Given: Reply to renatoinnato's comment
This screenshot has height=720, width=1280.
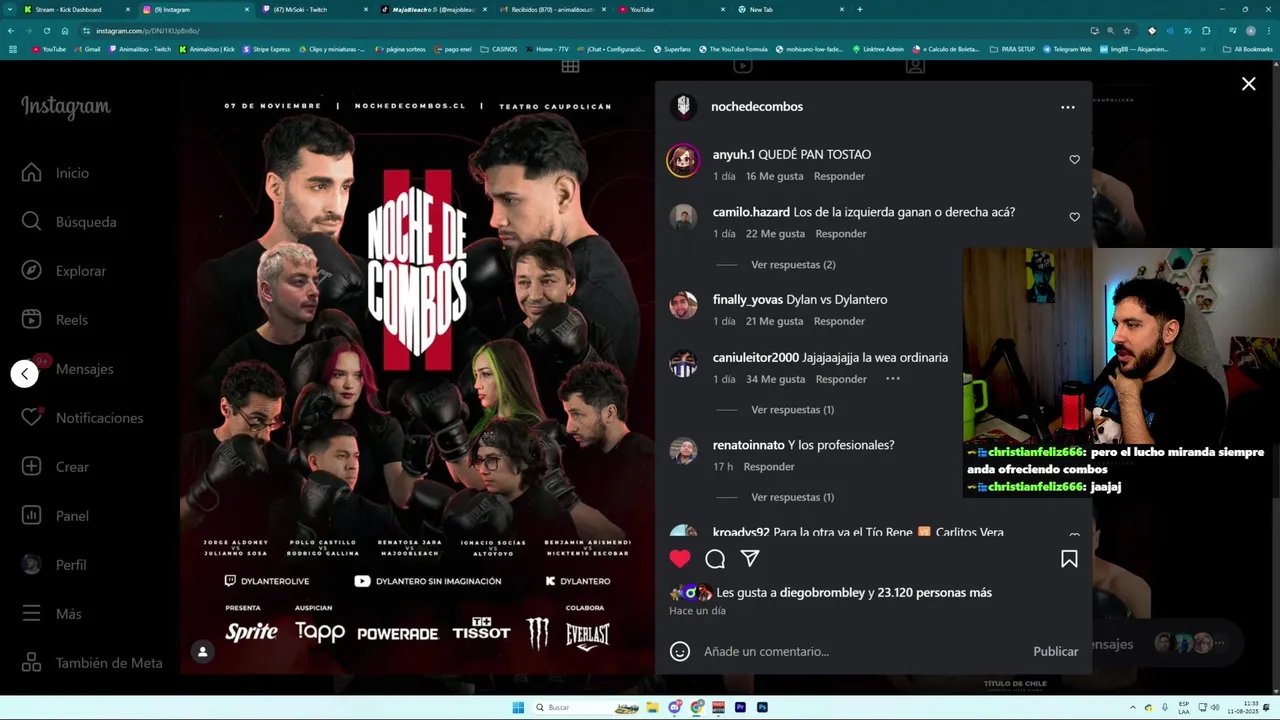Looking at the screenshot, I should pyautogui.click(x=769, y=467).
